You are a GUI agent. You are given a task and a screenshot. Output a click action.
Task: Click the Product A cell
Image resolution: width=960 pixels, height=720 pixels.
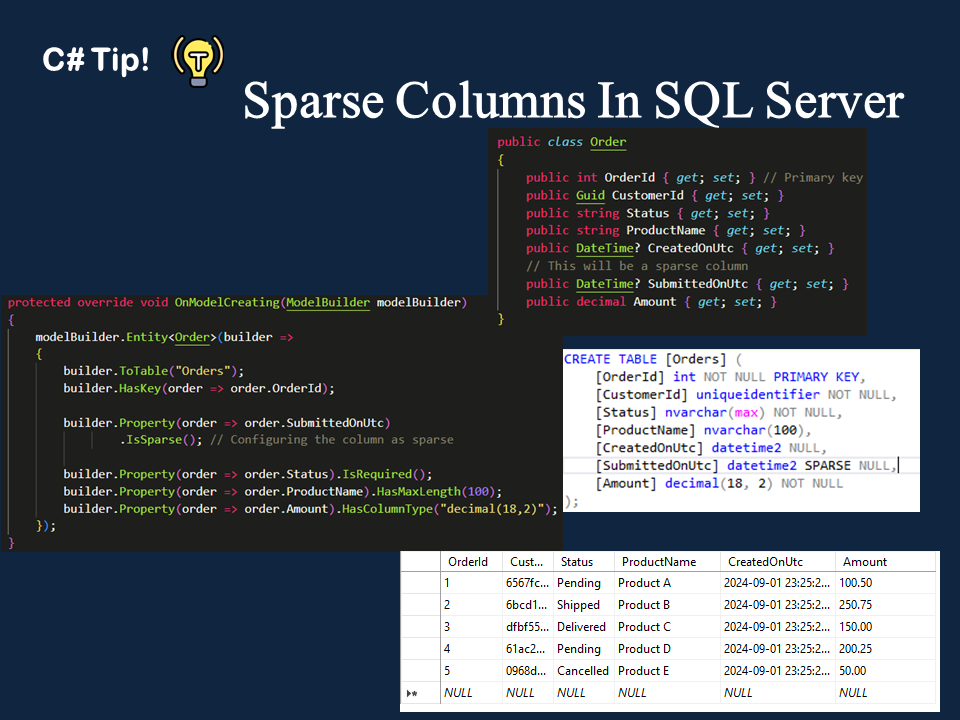coord(644,583)
